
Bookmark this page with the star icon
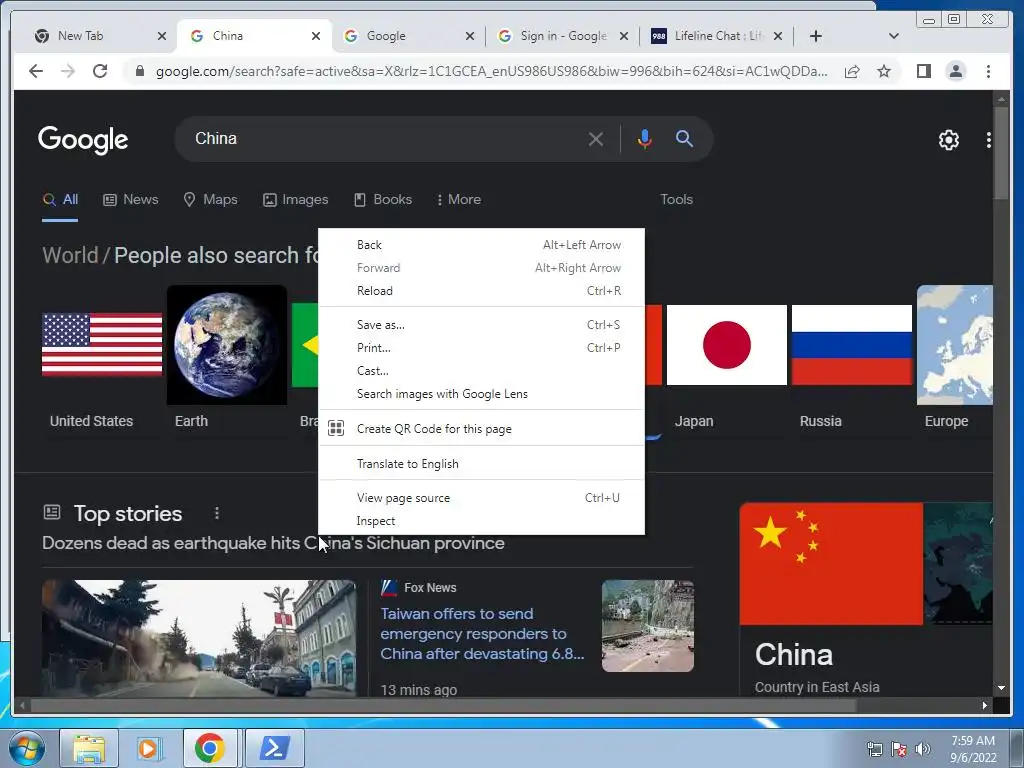tap(884, 71)
